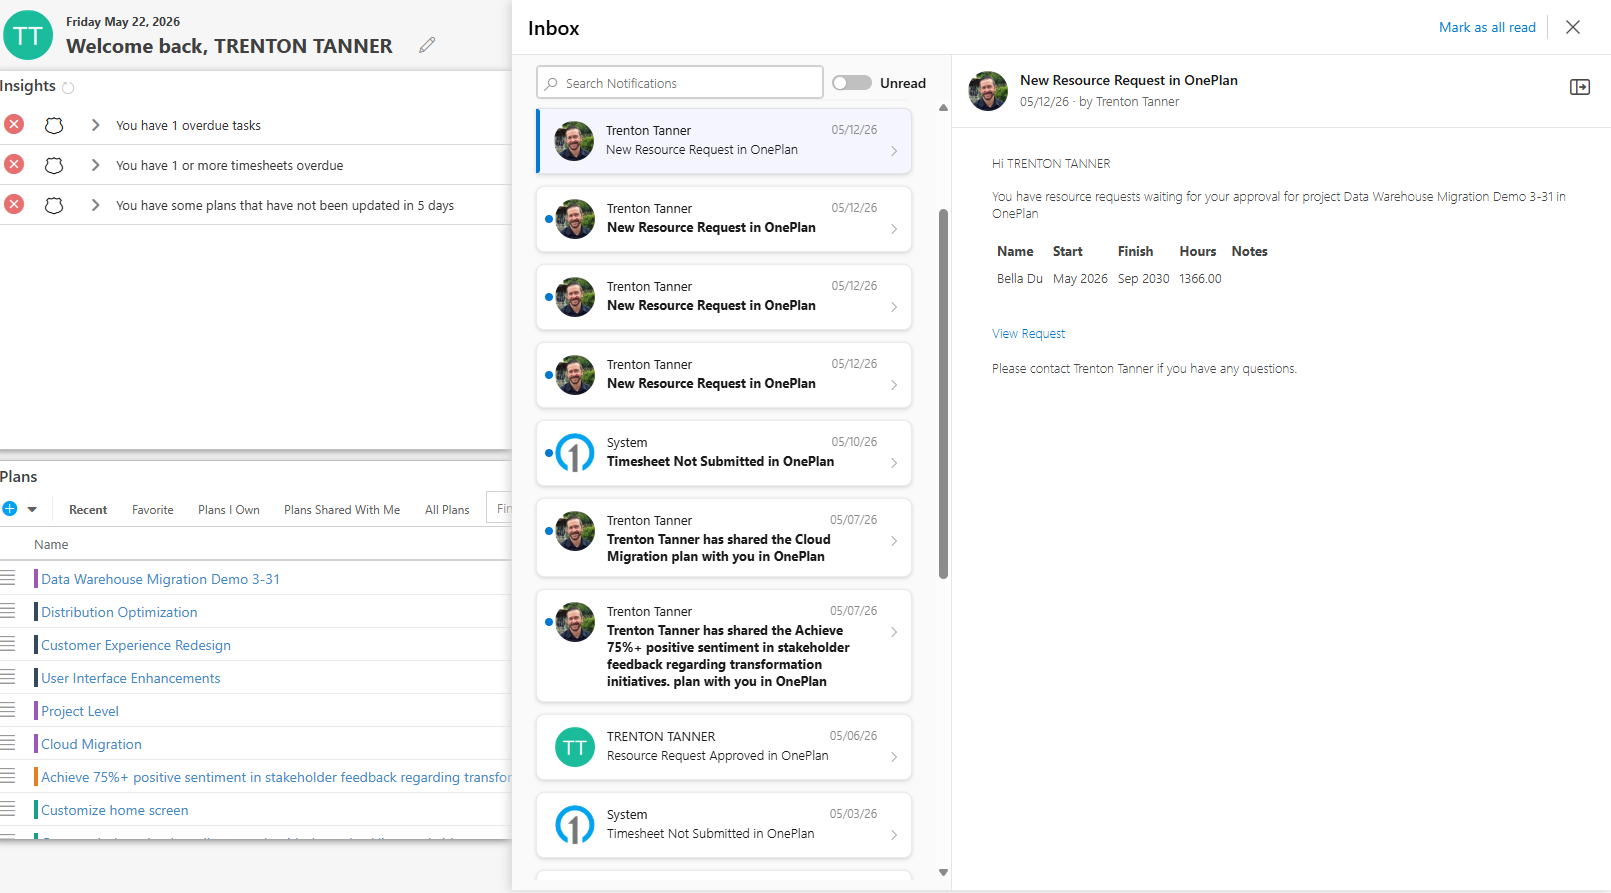Open the pop-out icon in notification detail

1580,87
